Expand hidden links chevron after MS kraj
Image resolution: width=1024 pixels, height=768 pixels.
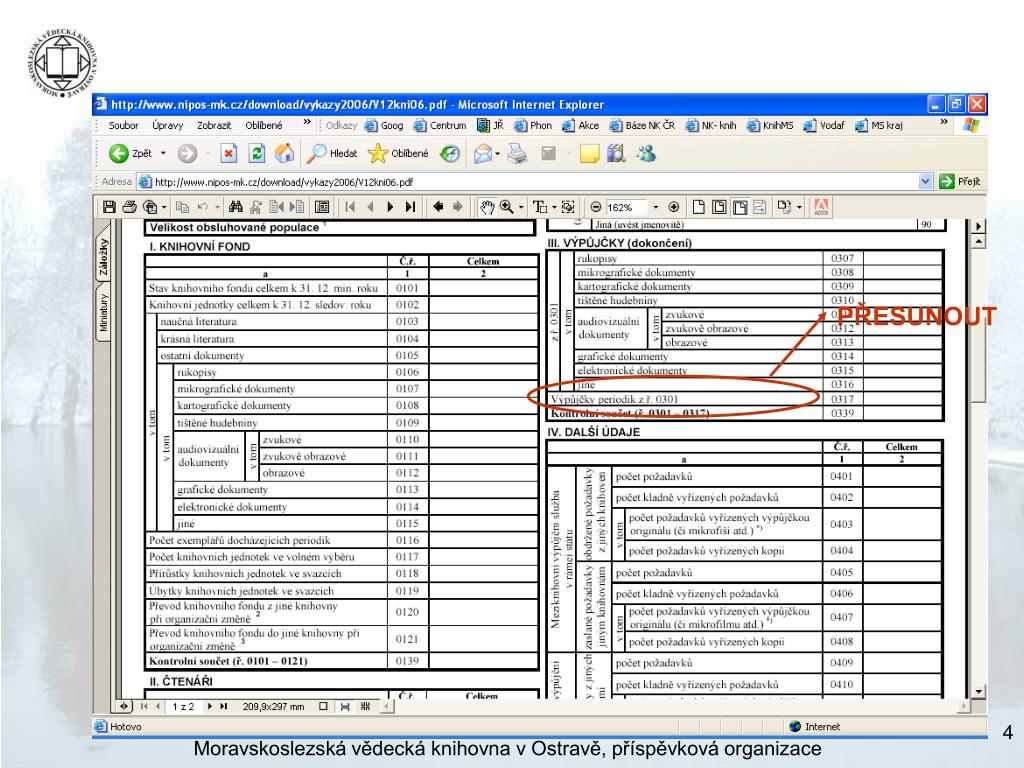944,122
